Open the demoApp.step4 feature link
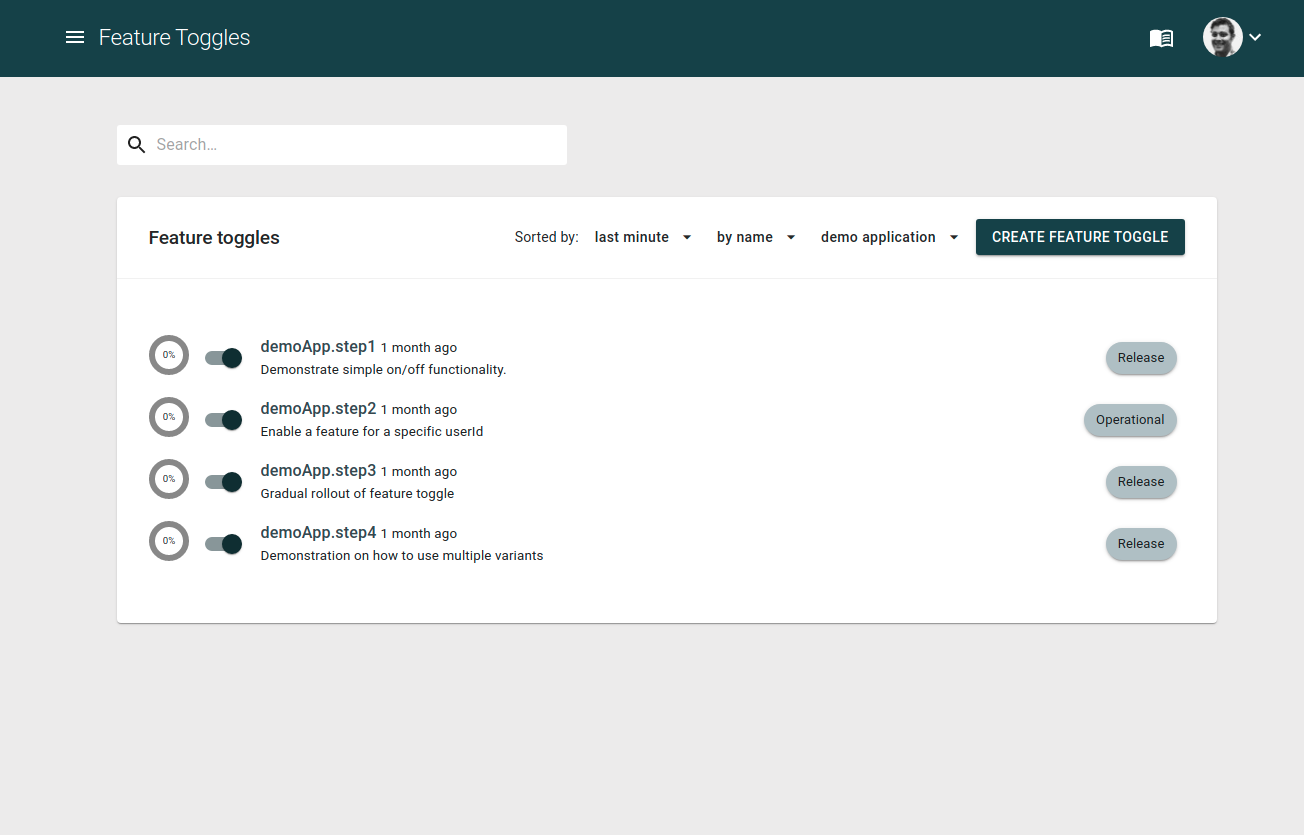This screenshot has height=835, width=1304. tap(318, 533)
